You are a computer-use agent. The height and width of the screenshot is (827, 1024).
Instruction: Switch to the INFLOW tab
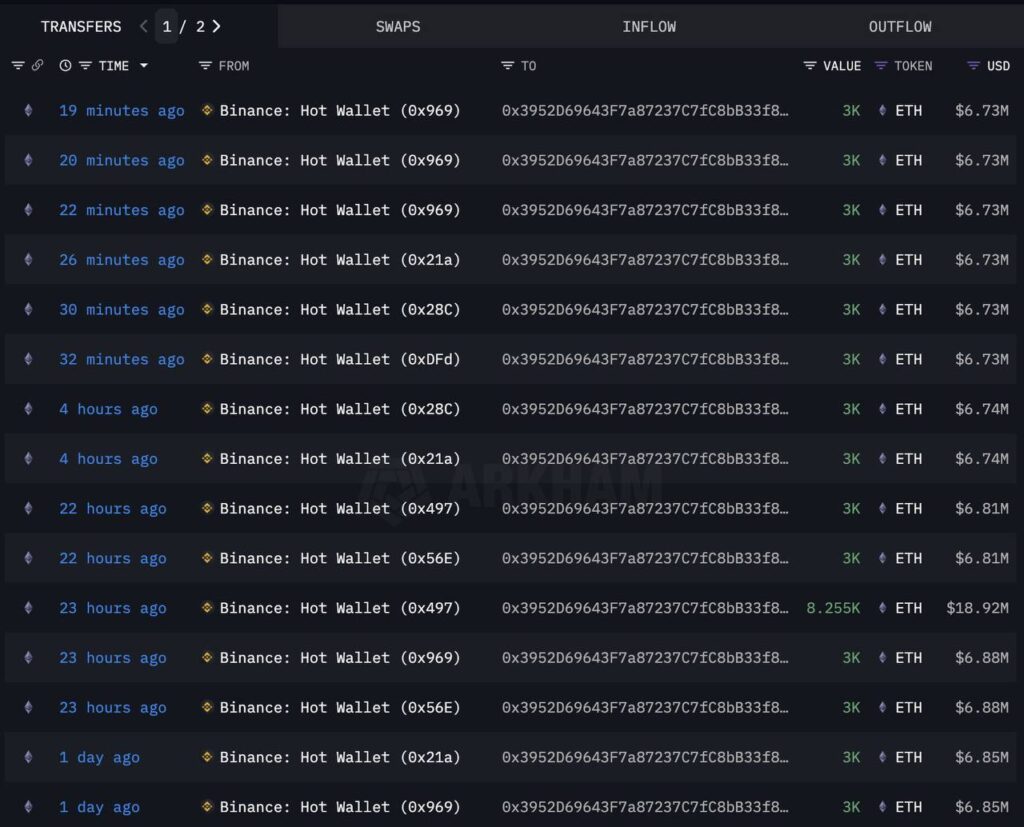[649, 26]
